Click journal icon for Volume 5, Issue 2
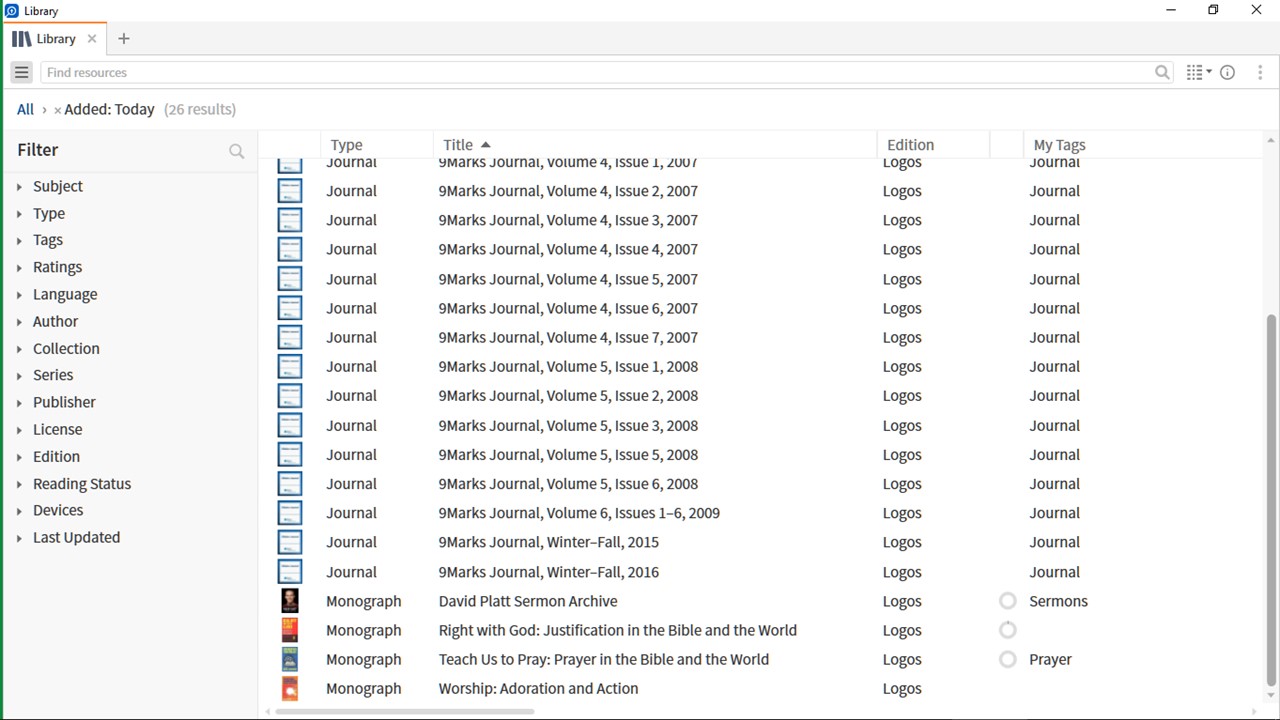Viewport: 1280px width, 720px height. [x=290, y=396]
